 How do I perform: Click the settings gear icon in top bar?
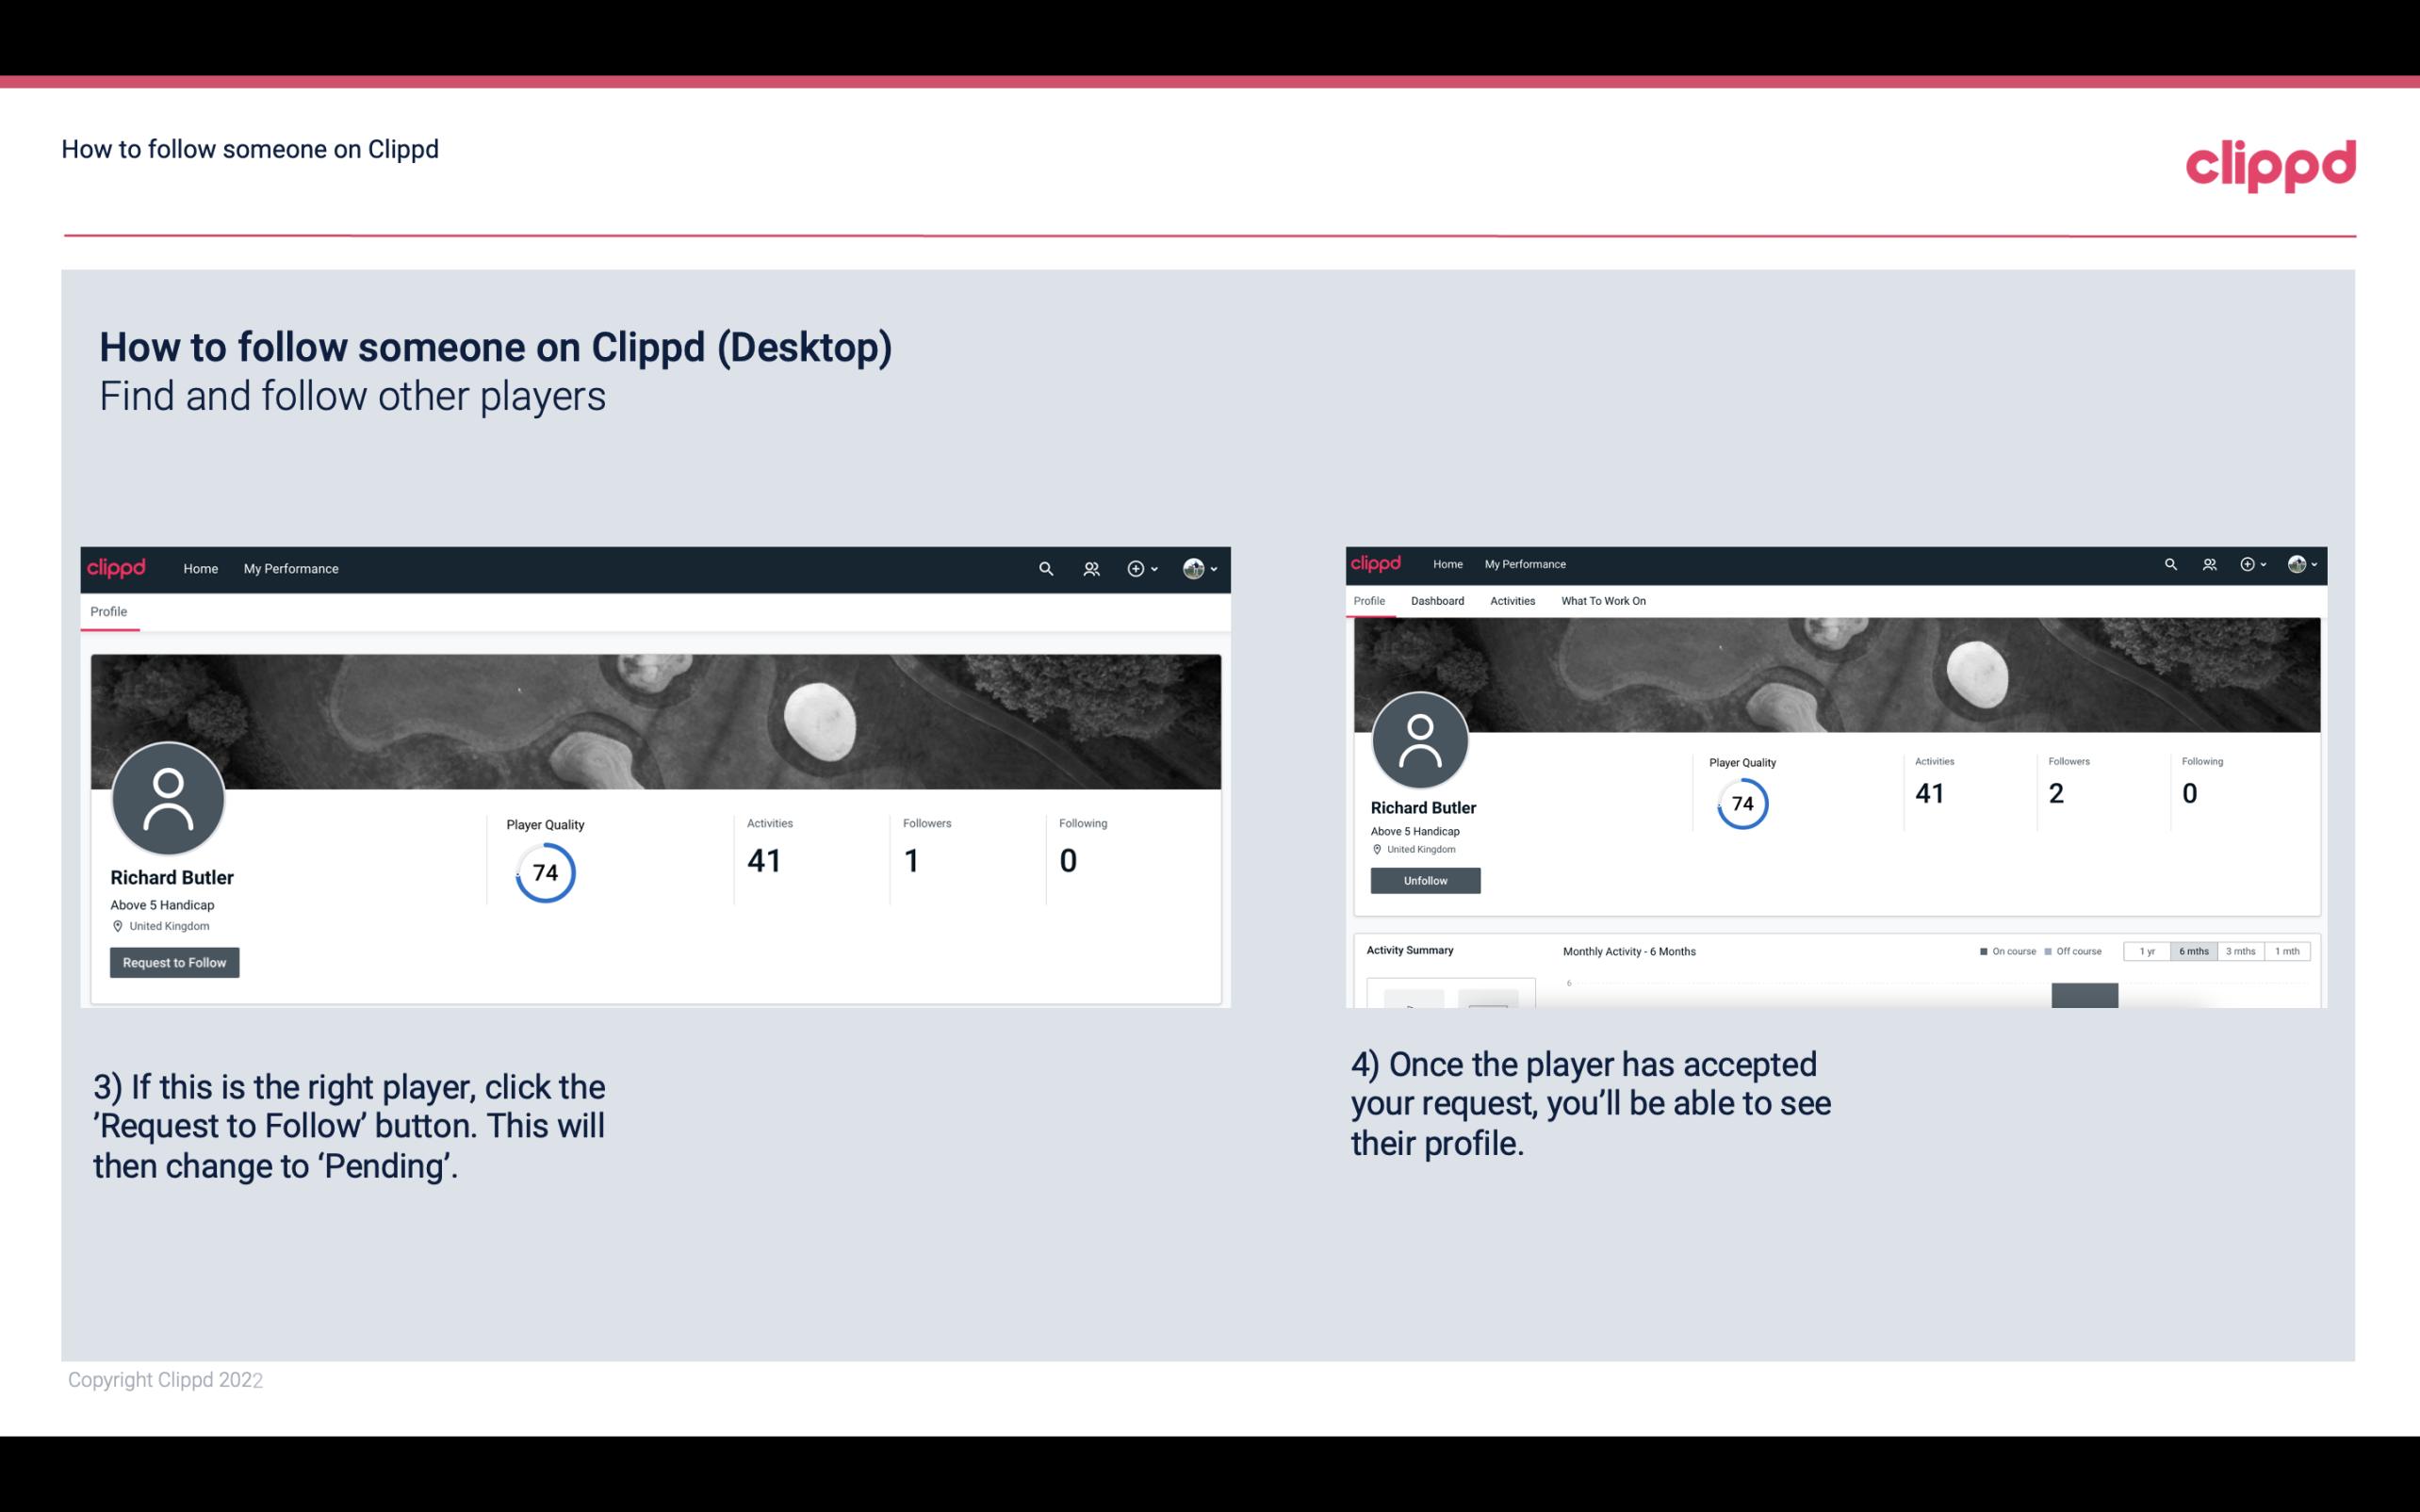1137,568
